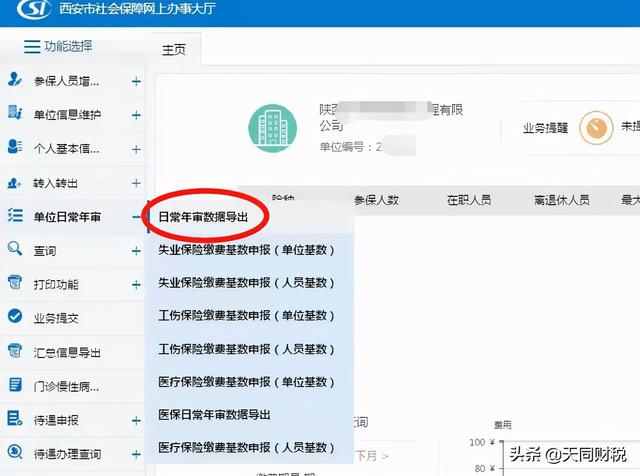Click the 汇总信息导出 sidebar icon

[15, 350]
